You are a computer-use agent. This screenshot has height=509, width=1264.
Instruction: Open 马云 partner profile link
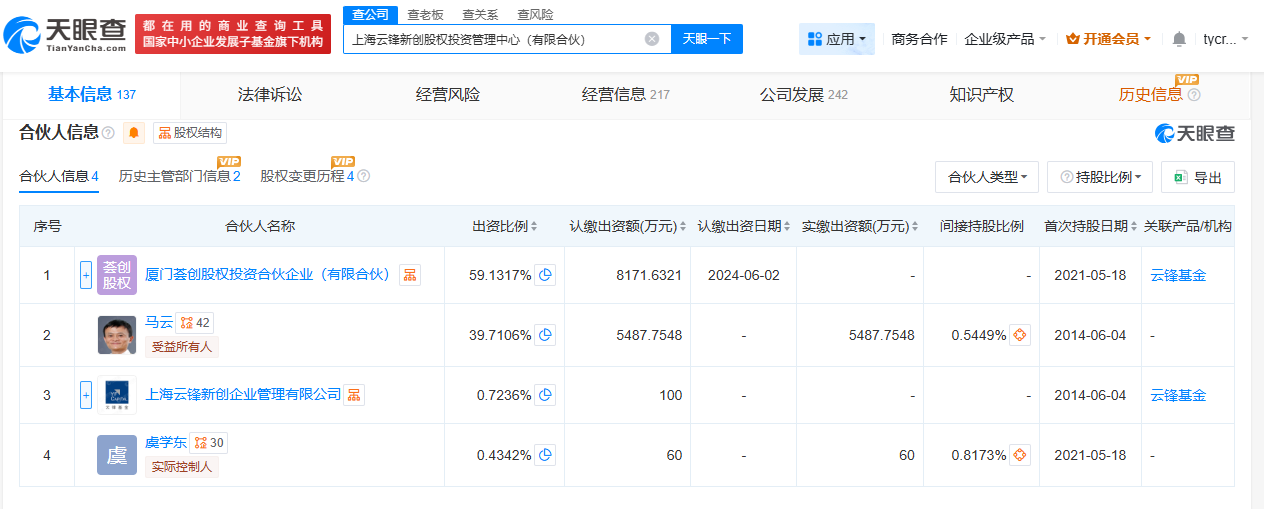click(159, 322)
